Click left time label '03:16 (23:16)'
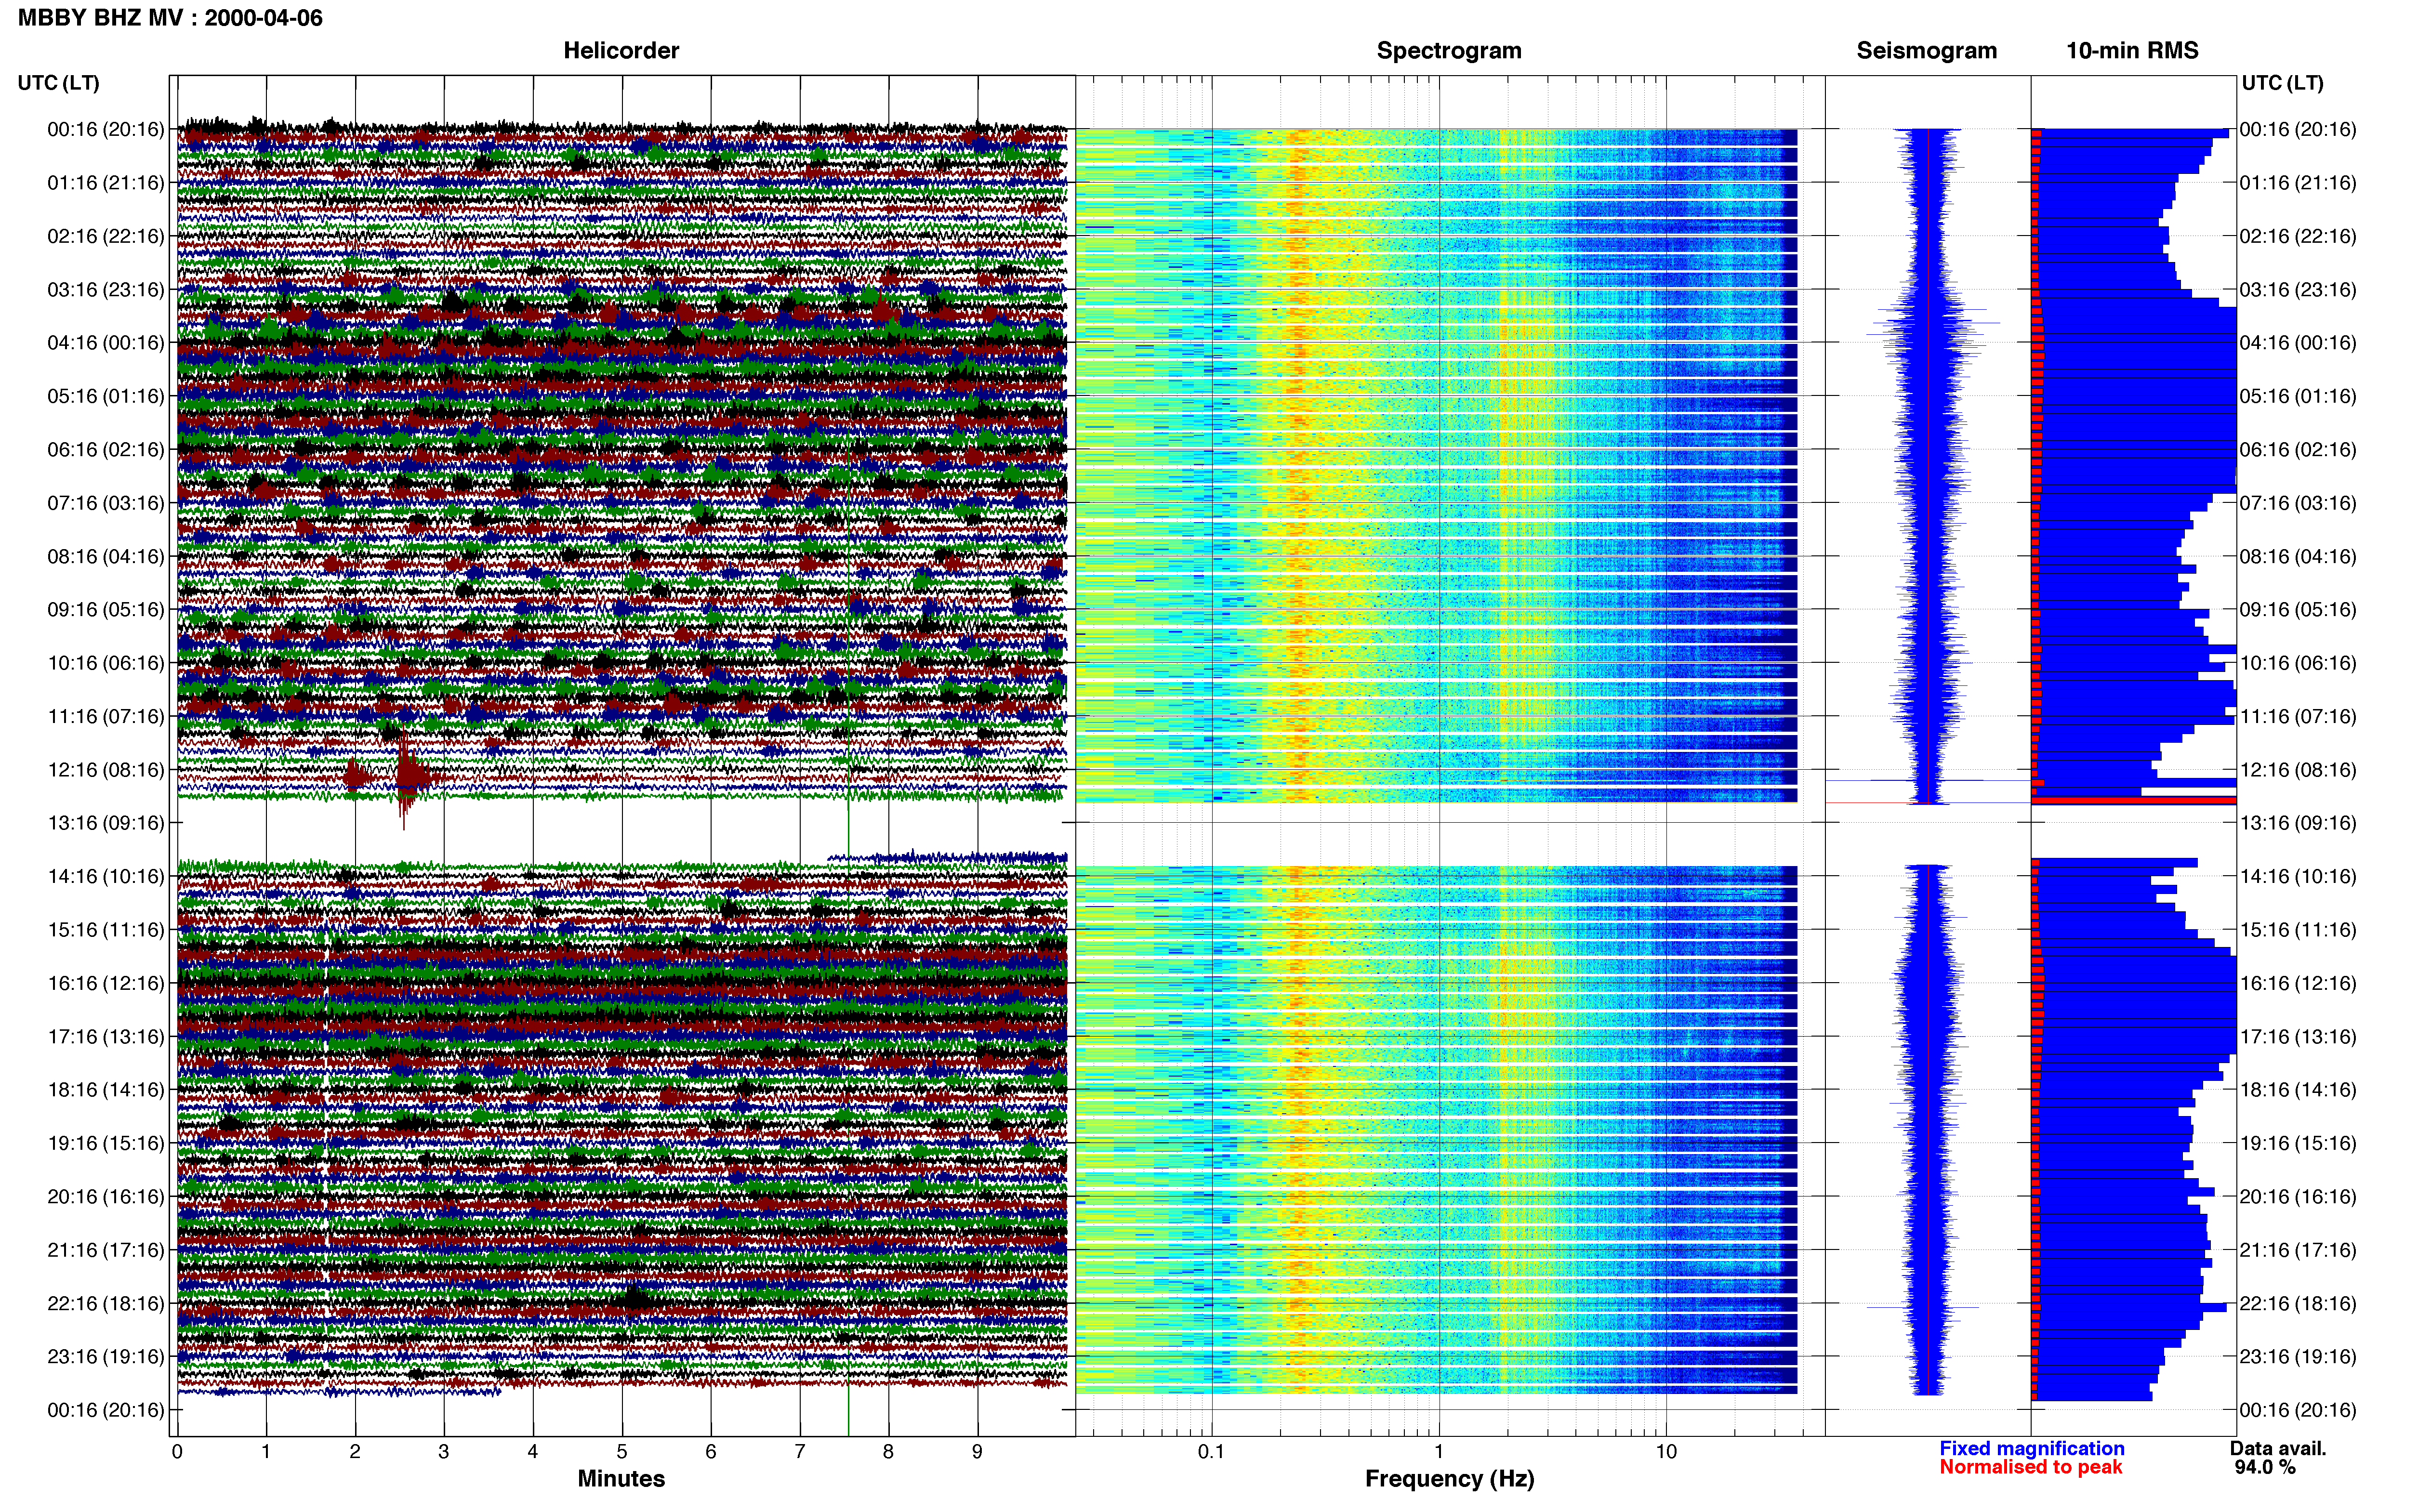Image resolution: width=2418 pixels, height=1512 pixels. coord(106,290)
